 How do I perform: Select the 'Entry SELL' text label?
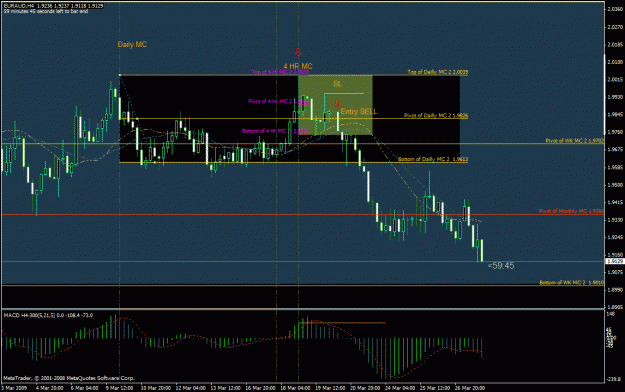(x=359, y=112)
